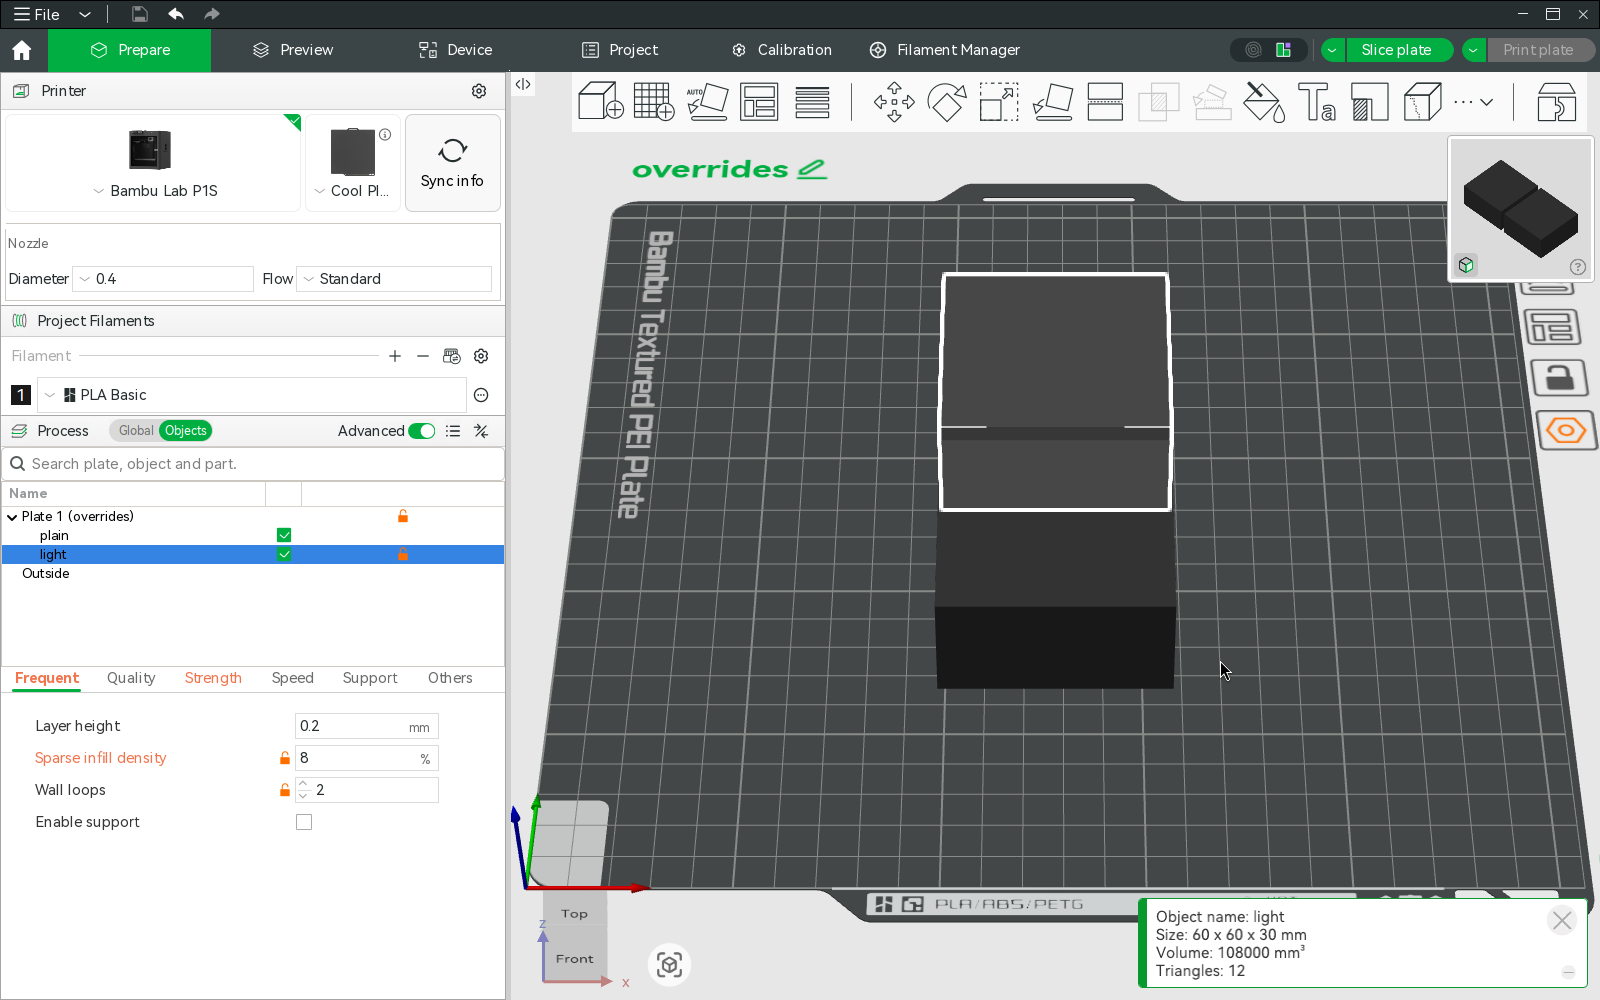1600x1000 pixels.
Task: Collapse the Plate 1 (overrides) tree node
Action: tap(12, 517)
